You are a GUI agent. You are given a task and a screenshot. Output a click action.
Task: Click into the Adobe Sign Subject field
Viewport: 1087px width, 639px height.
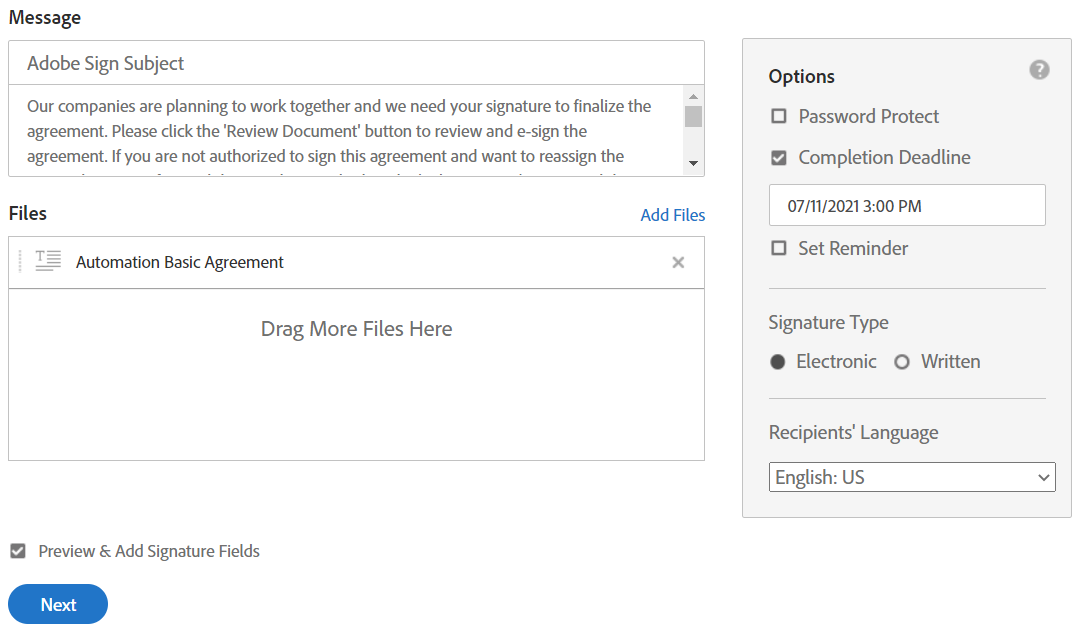pyautogui.click(x=356, y=63)
